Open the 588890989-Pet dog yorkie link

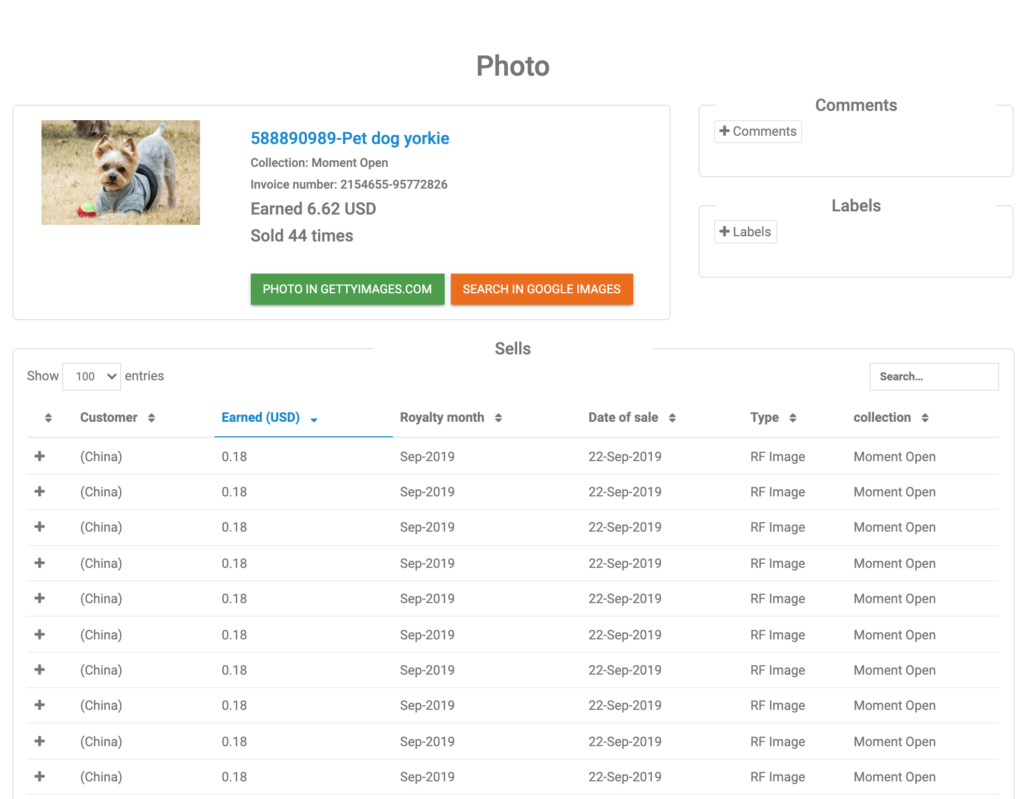point(349,138)
